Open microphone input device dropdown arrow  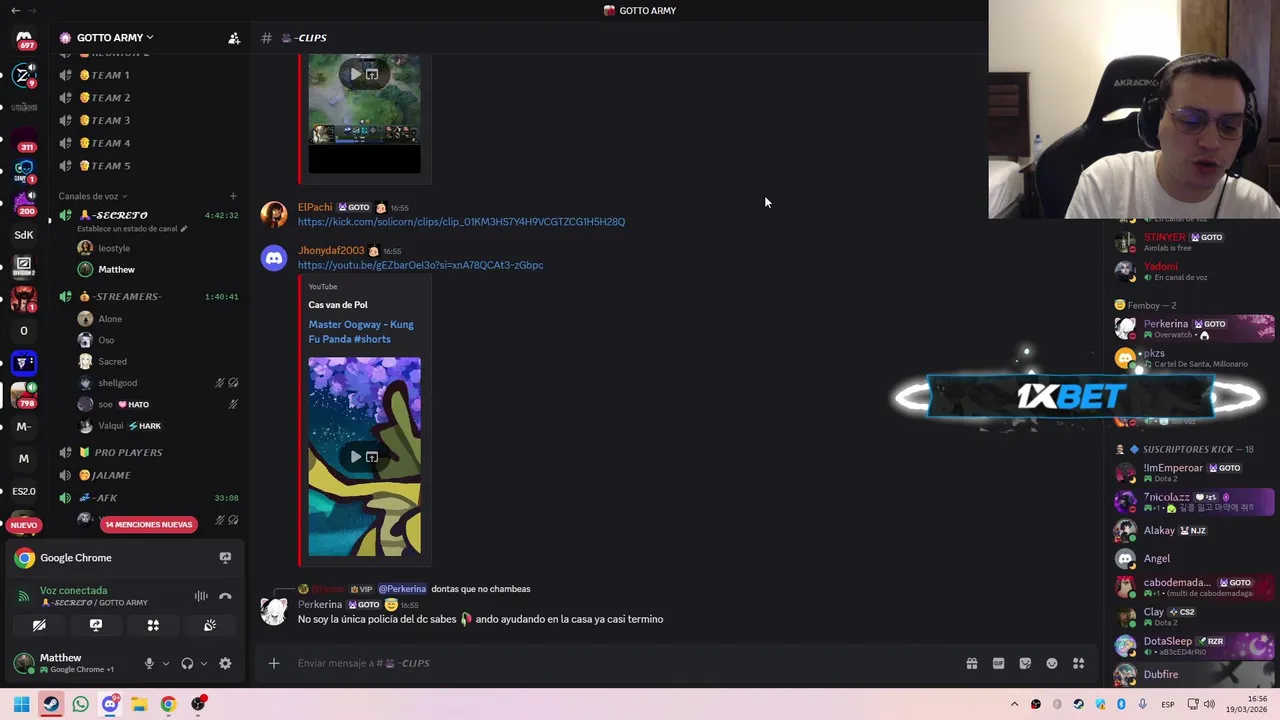pyautogui.click(x=165, y=663)
